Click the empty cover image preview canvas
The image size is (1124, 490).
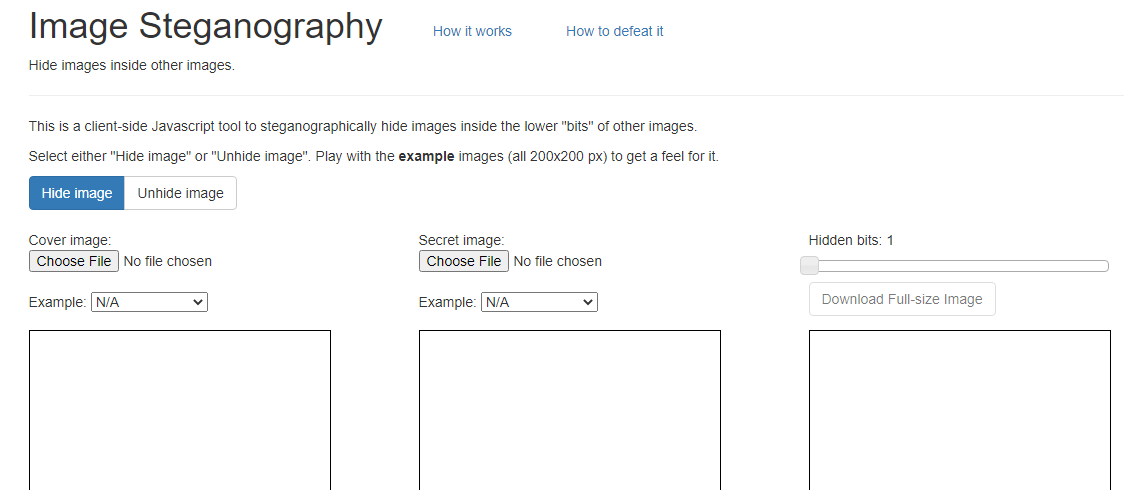tap(180, 410)
